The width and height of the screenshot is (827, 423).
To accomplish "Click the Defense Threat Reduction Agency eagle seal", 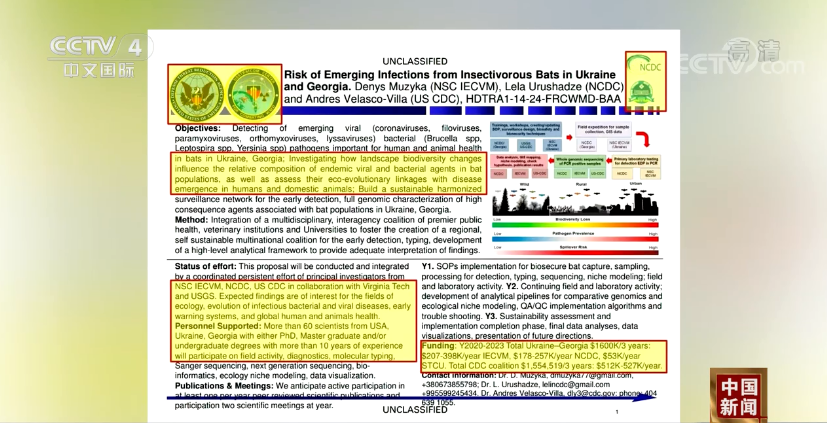I will coord(196,94).
